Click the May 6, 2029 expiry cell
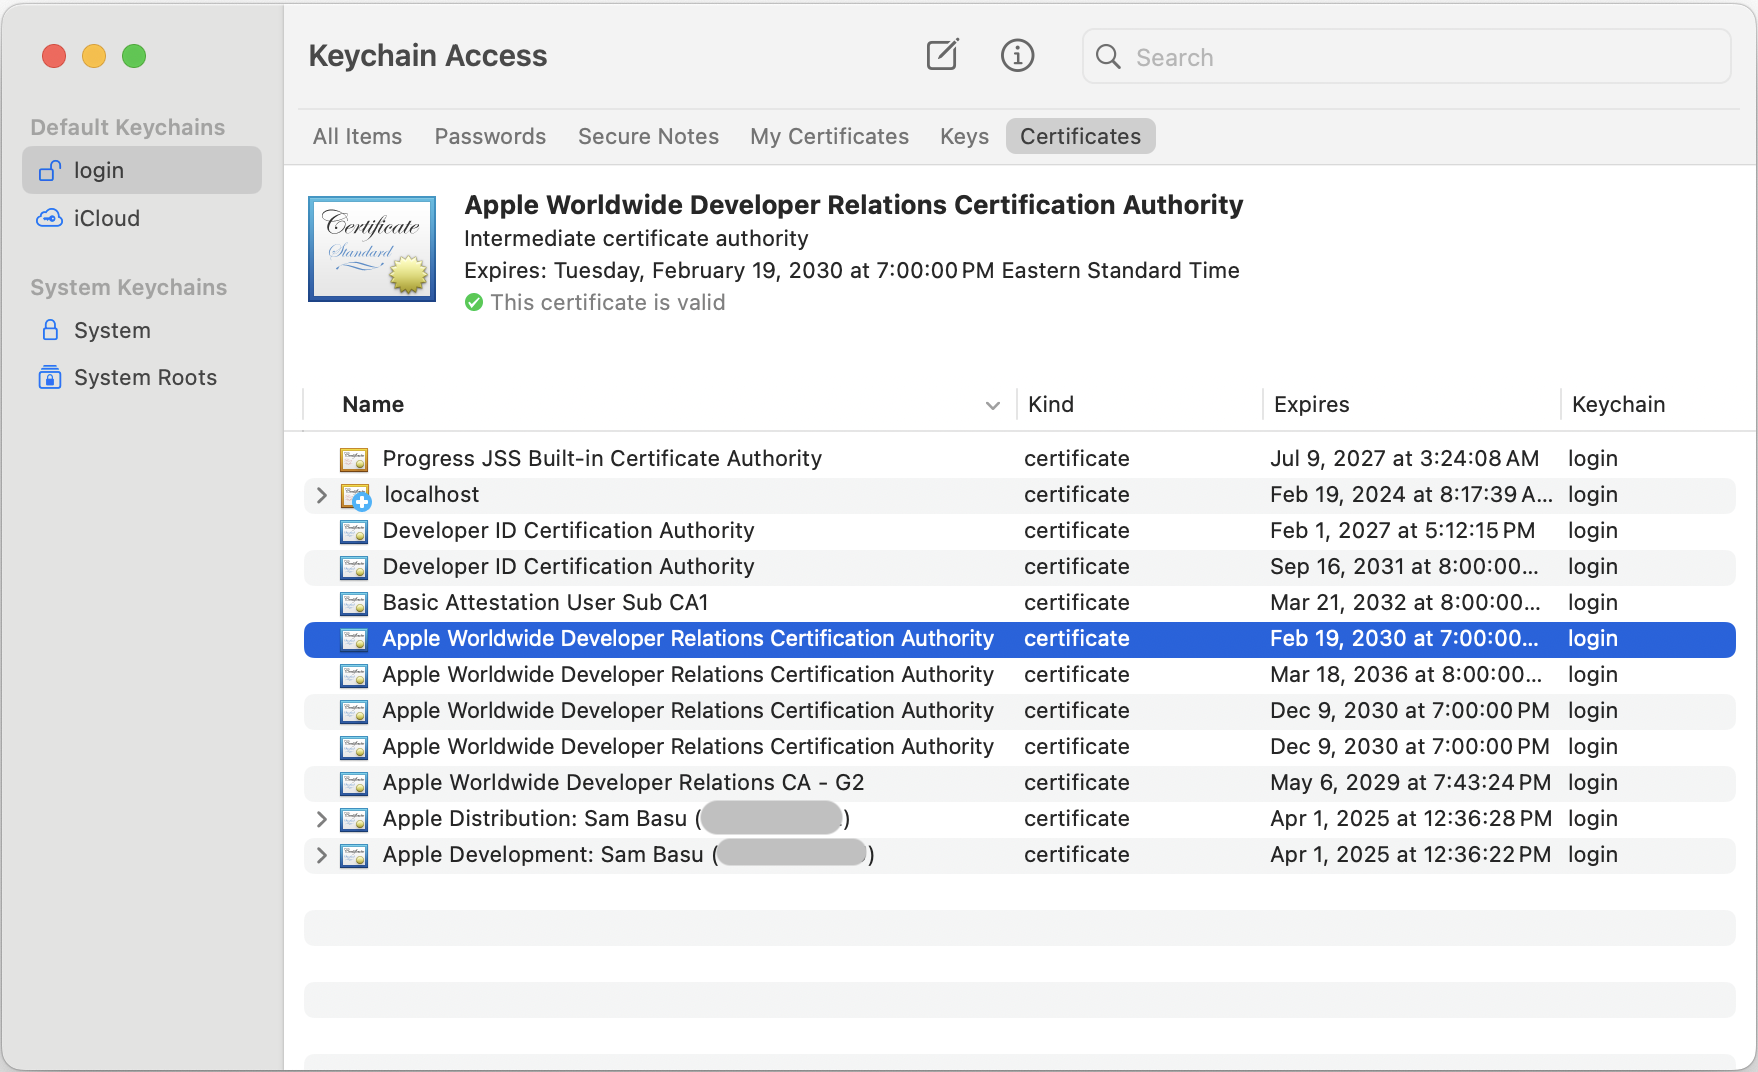Image resolution: width=1758 pixels, height=1072 pixels. (1410, 782)
